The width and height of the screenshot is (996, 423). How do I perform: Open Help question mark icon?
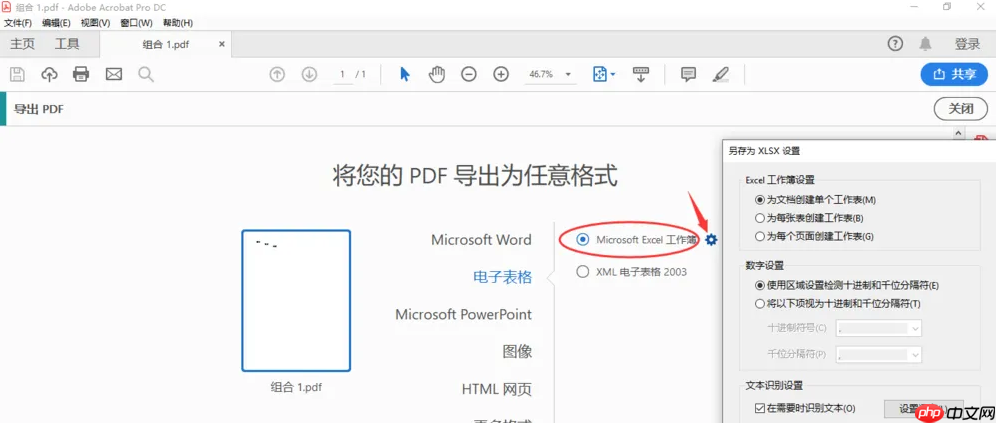tap(895, 44)
